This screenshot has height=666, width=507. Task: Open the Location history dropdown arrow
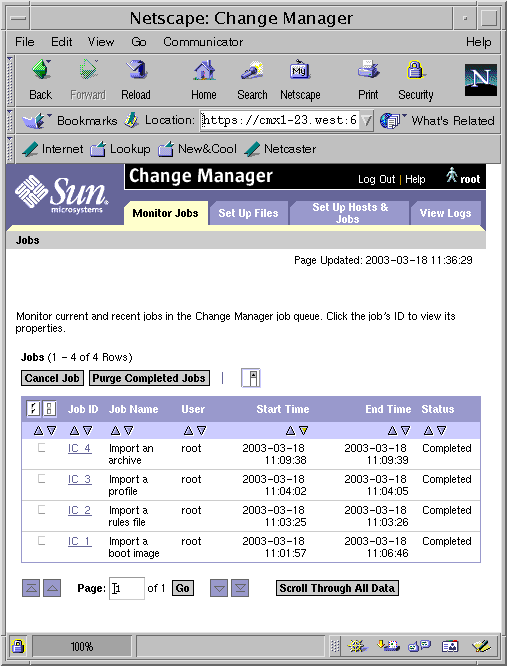366,121
